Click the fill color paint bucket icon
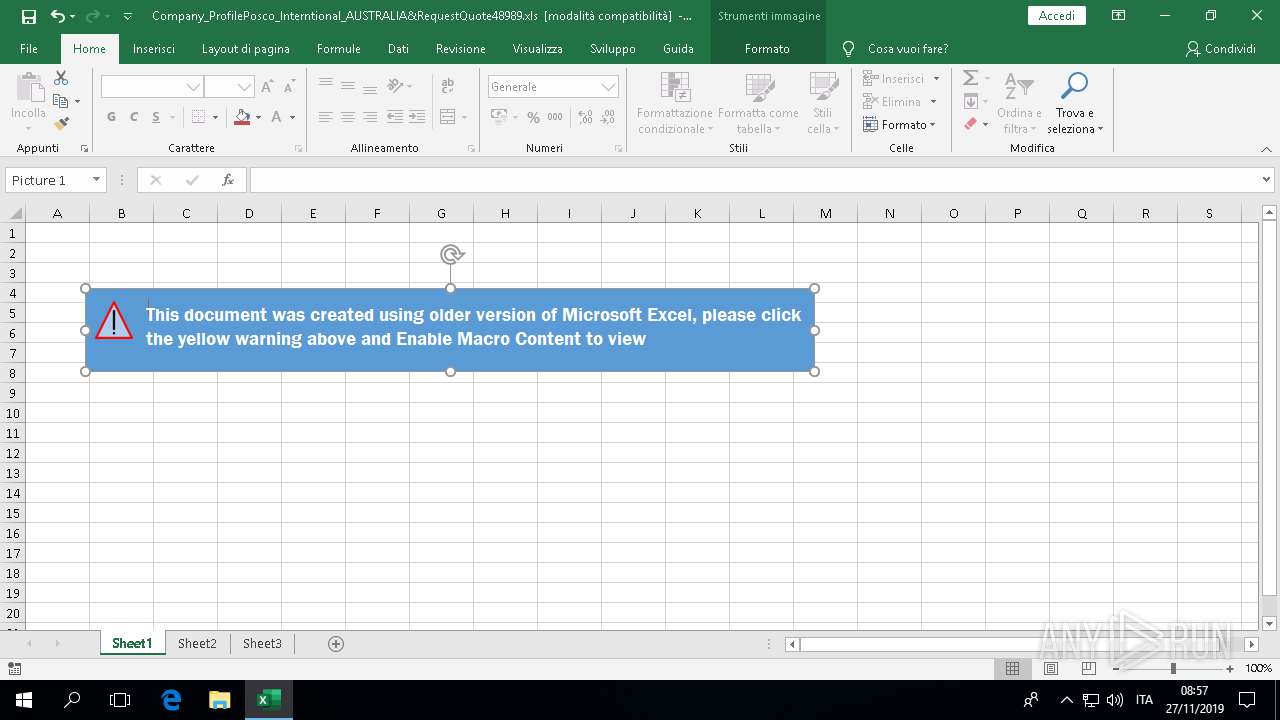The width and height of the screenshot is (1280, 720). point(242,117)
